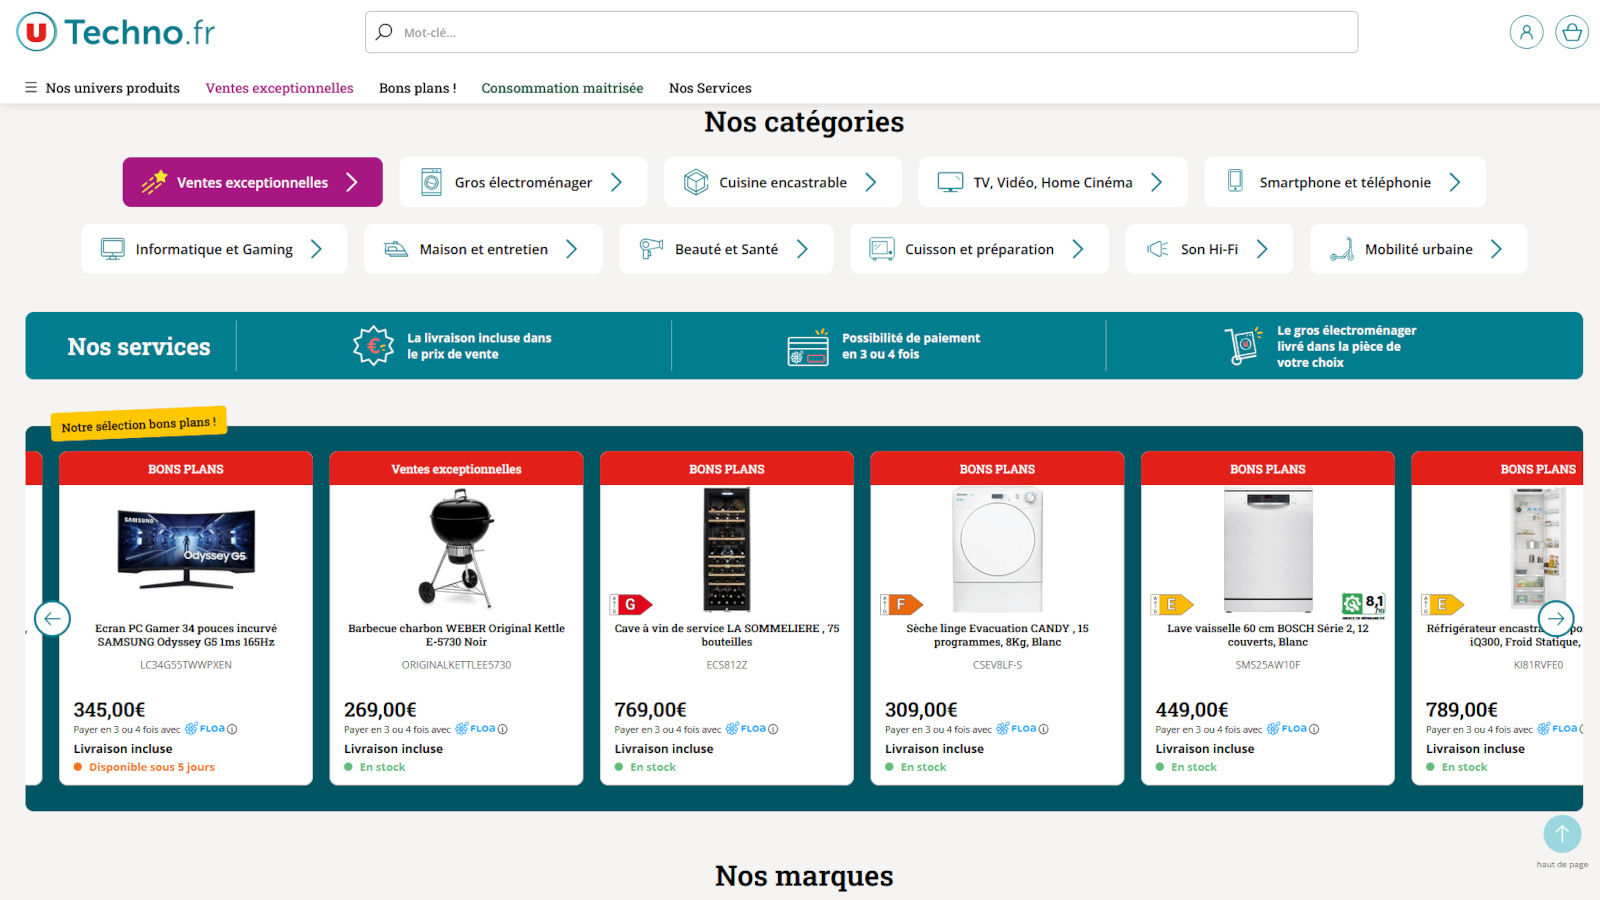Click the hairdryer icon of Beauté et Santé
The image size is (1600, 900).
click(651, 249)
